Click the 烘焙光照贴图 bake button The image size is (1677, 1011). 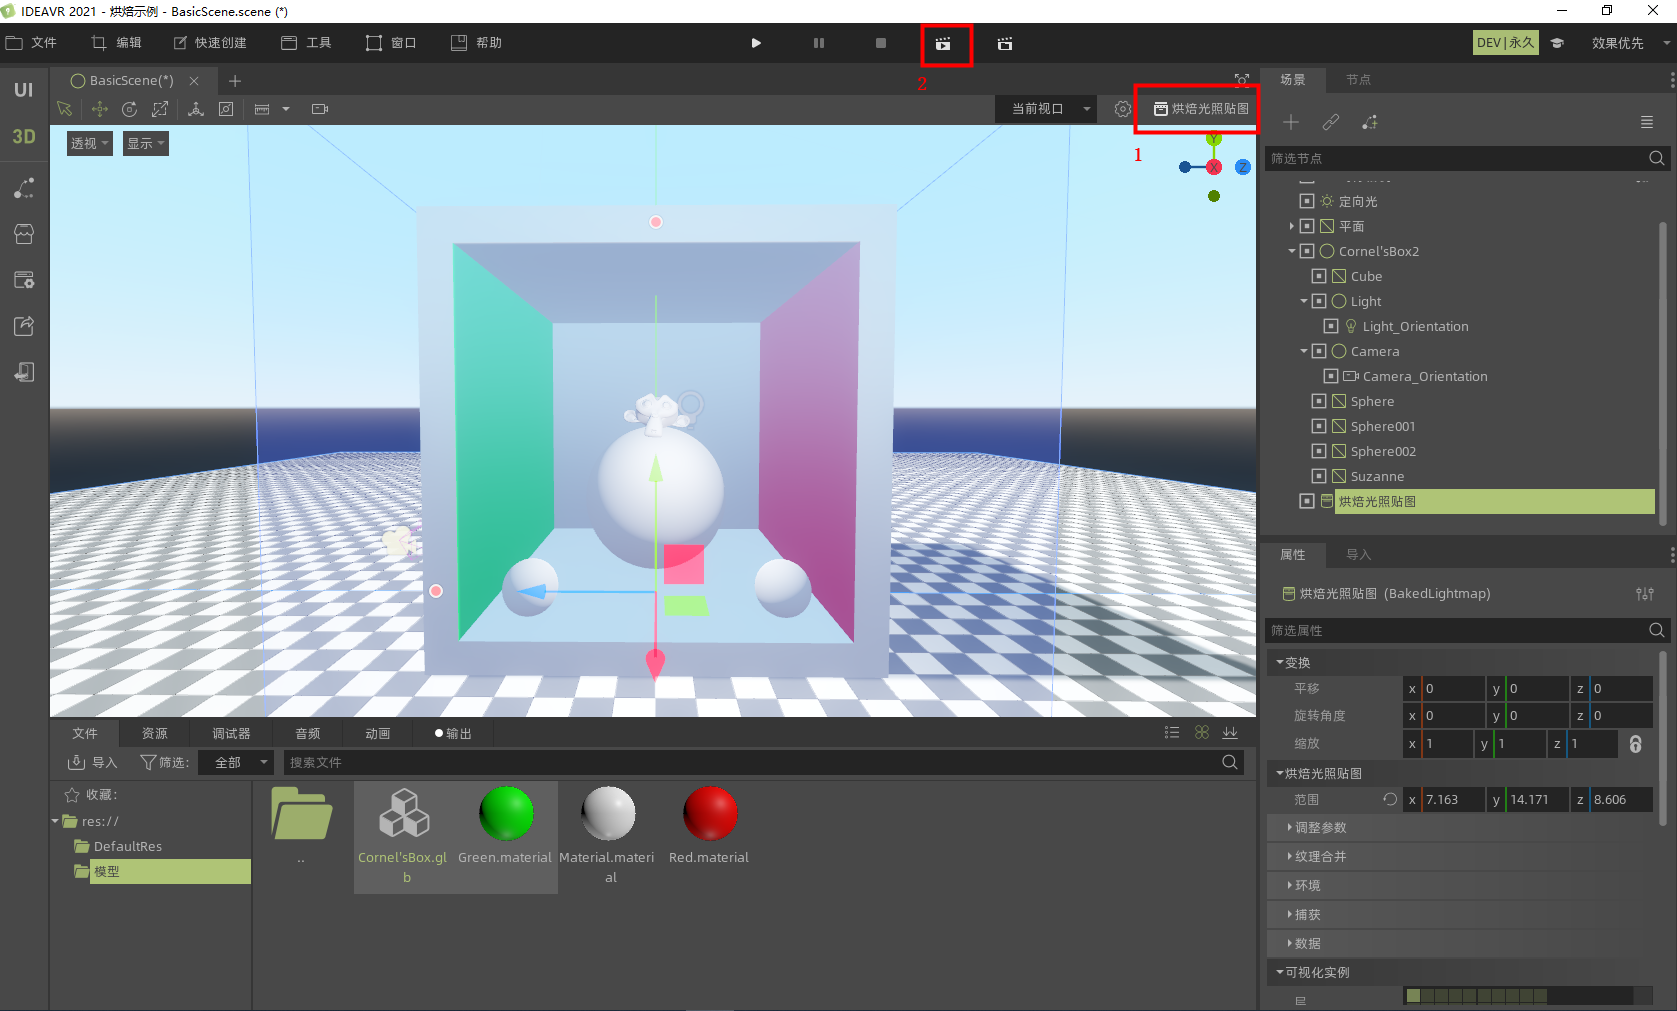pos(1200,109)
